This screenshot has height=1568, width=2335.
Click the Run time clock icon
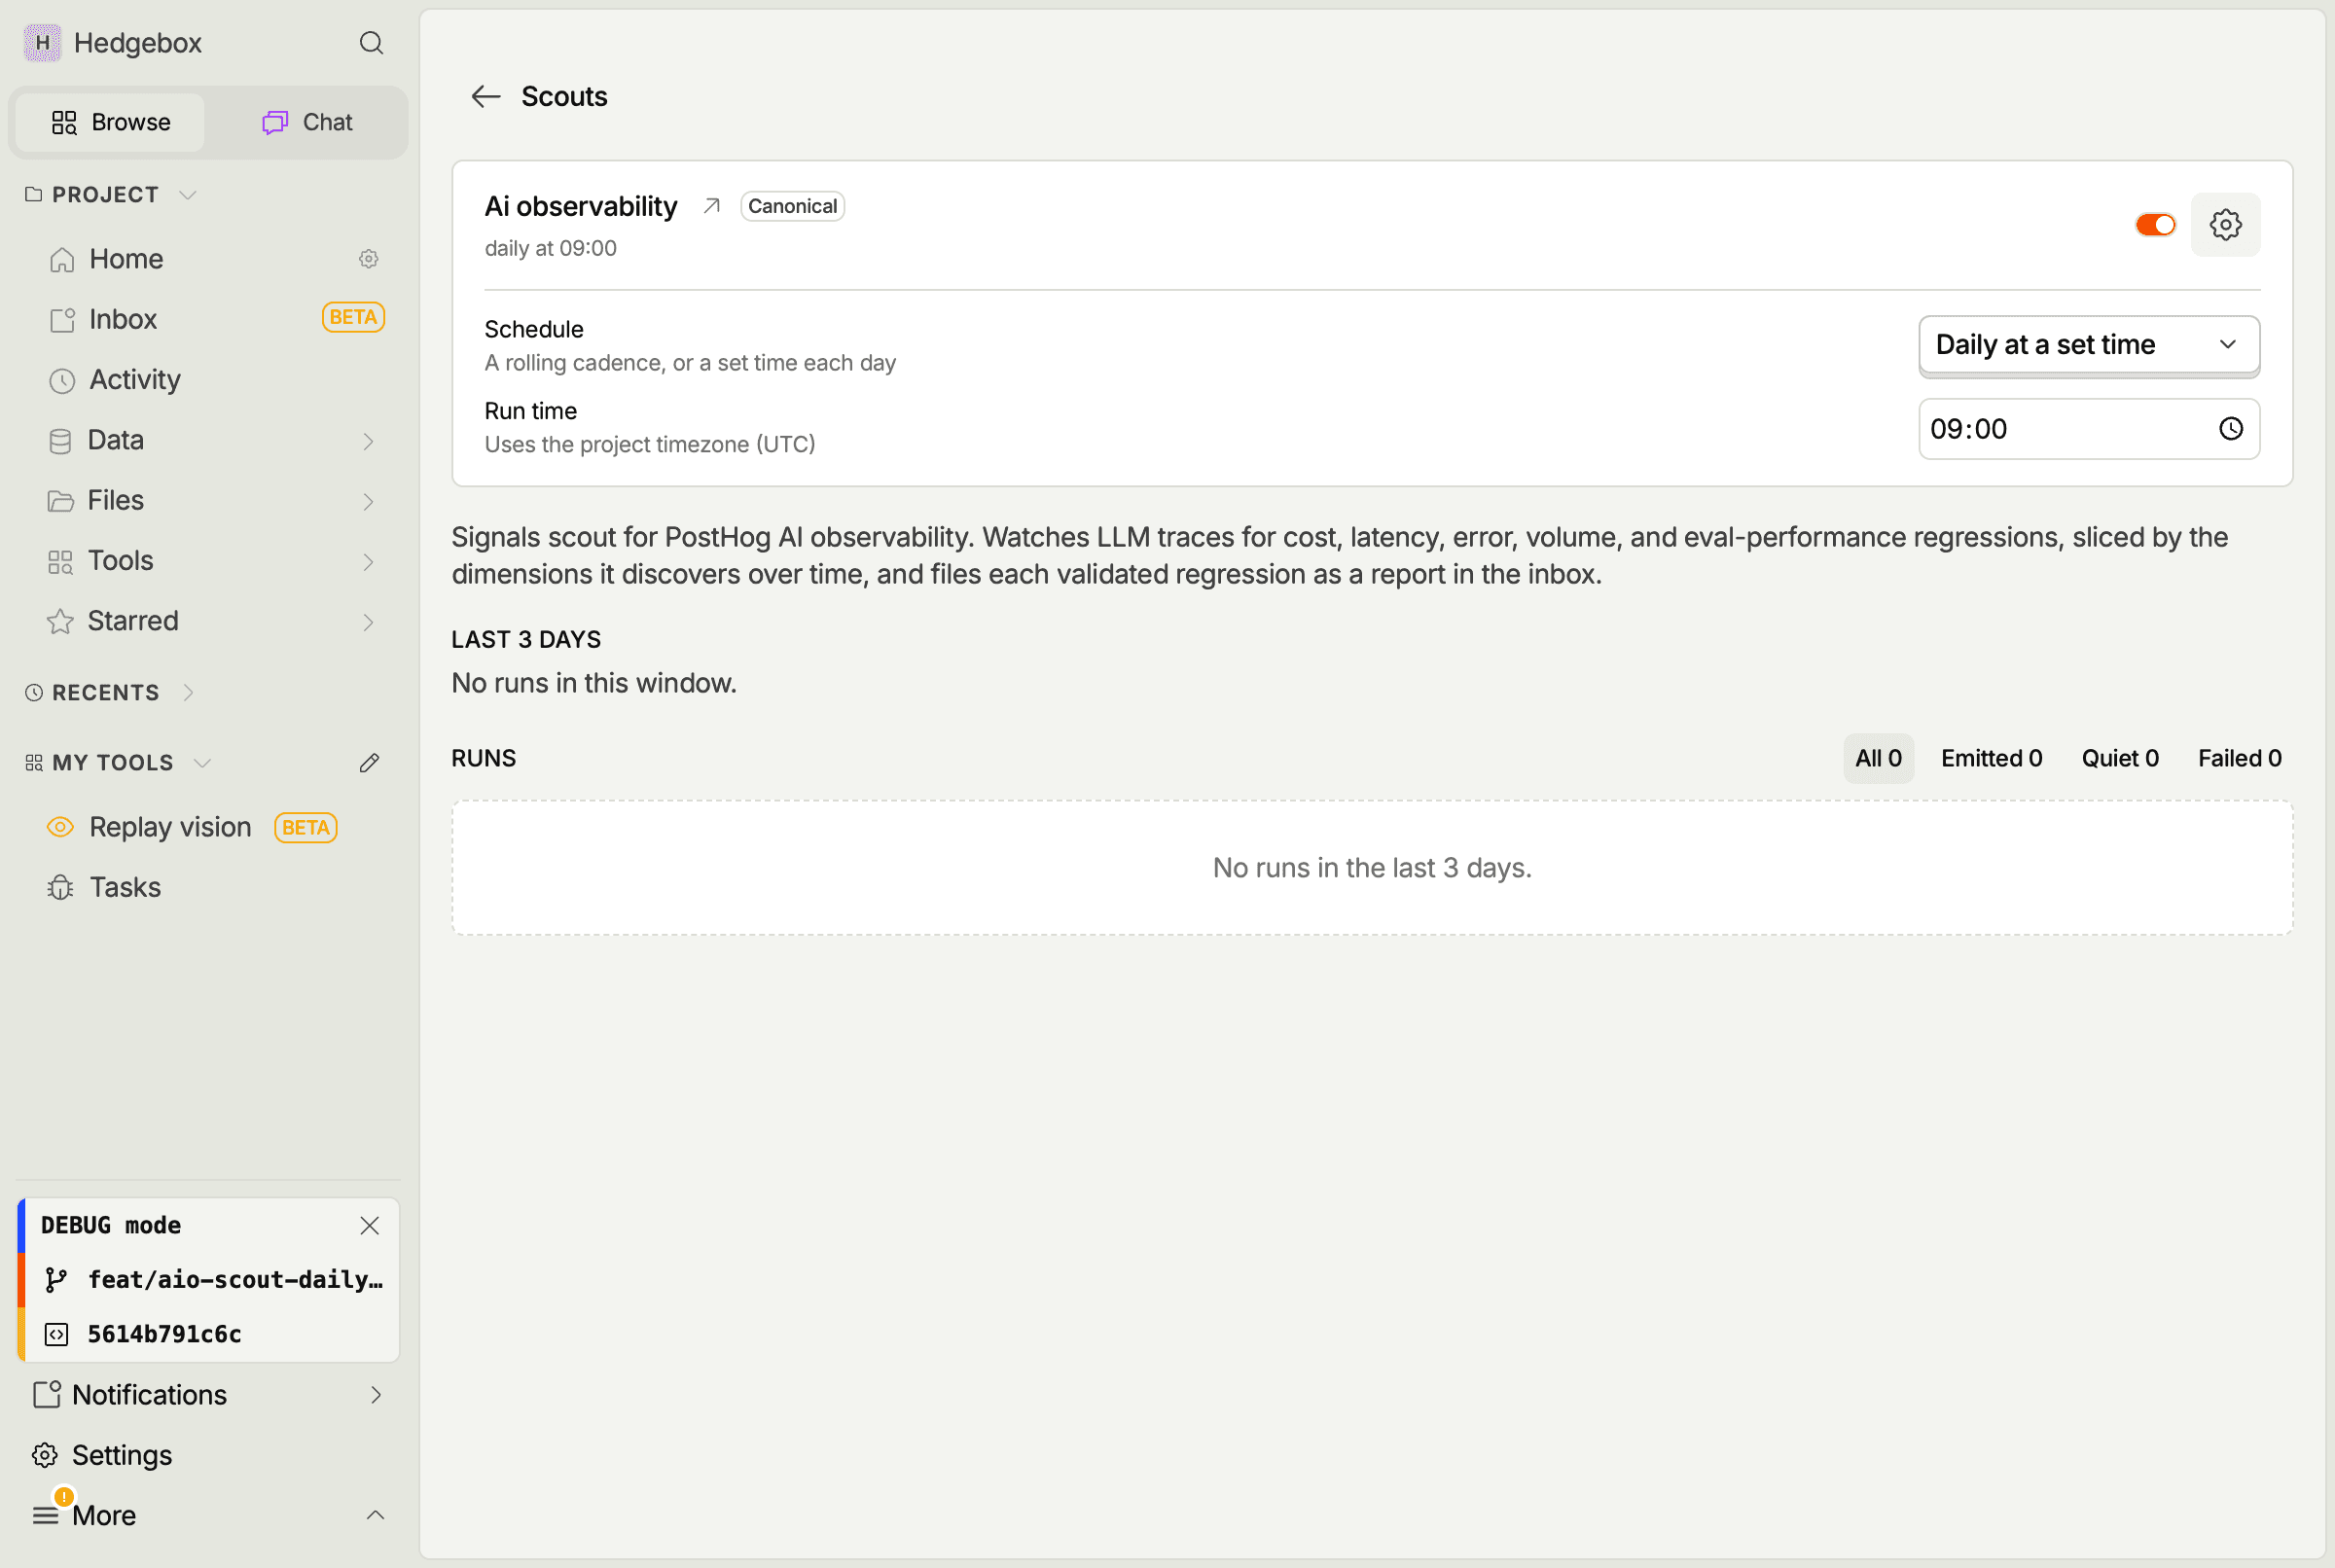2231,429
